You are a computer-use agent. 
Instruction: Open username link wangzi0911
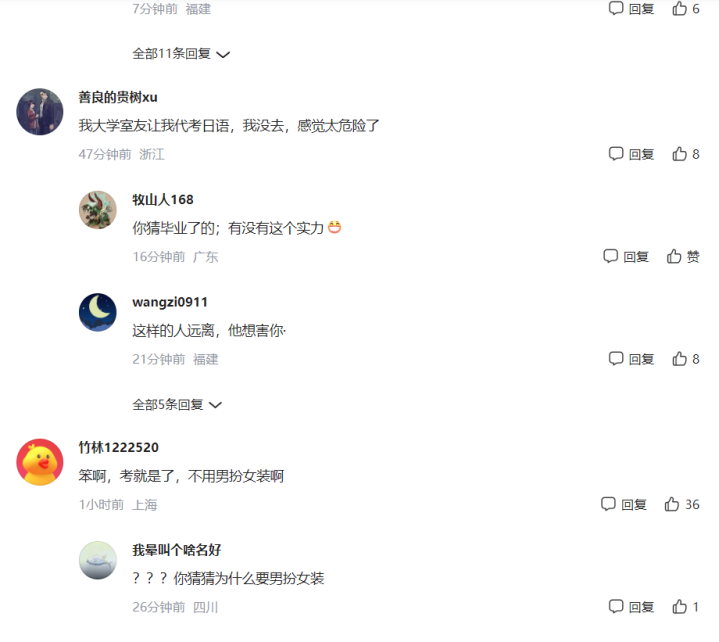point(170,302)
